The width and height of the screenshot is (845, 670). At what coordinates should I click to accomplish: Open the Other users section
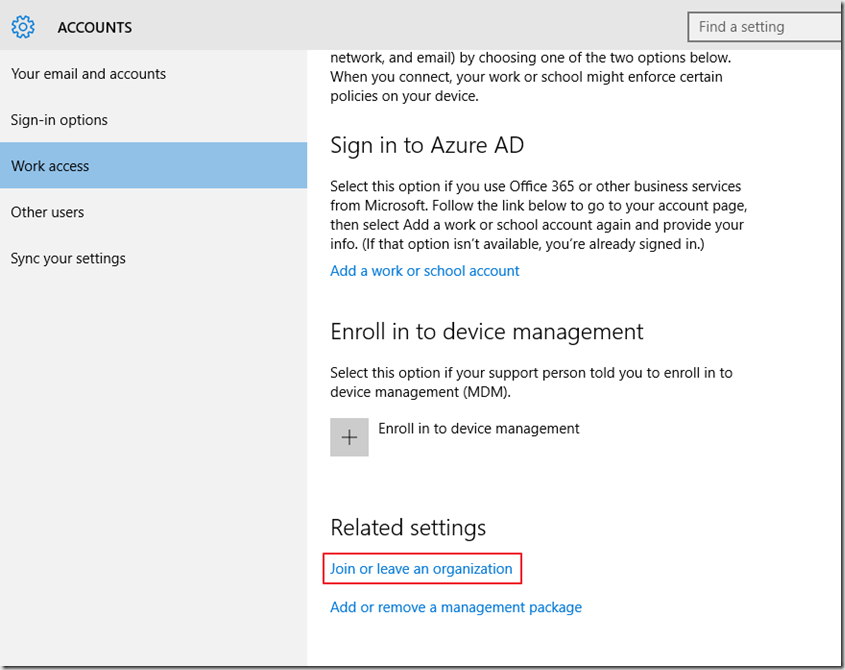pyautogui.click(x=47, y=212)
